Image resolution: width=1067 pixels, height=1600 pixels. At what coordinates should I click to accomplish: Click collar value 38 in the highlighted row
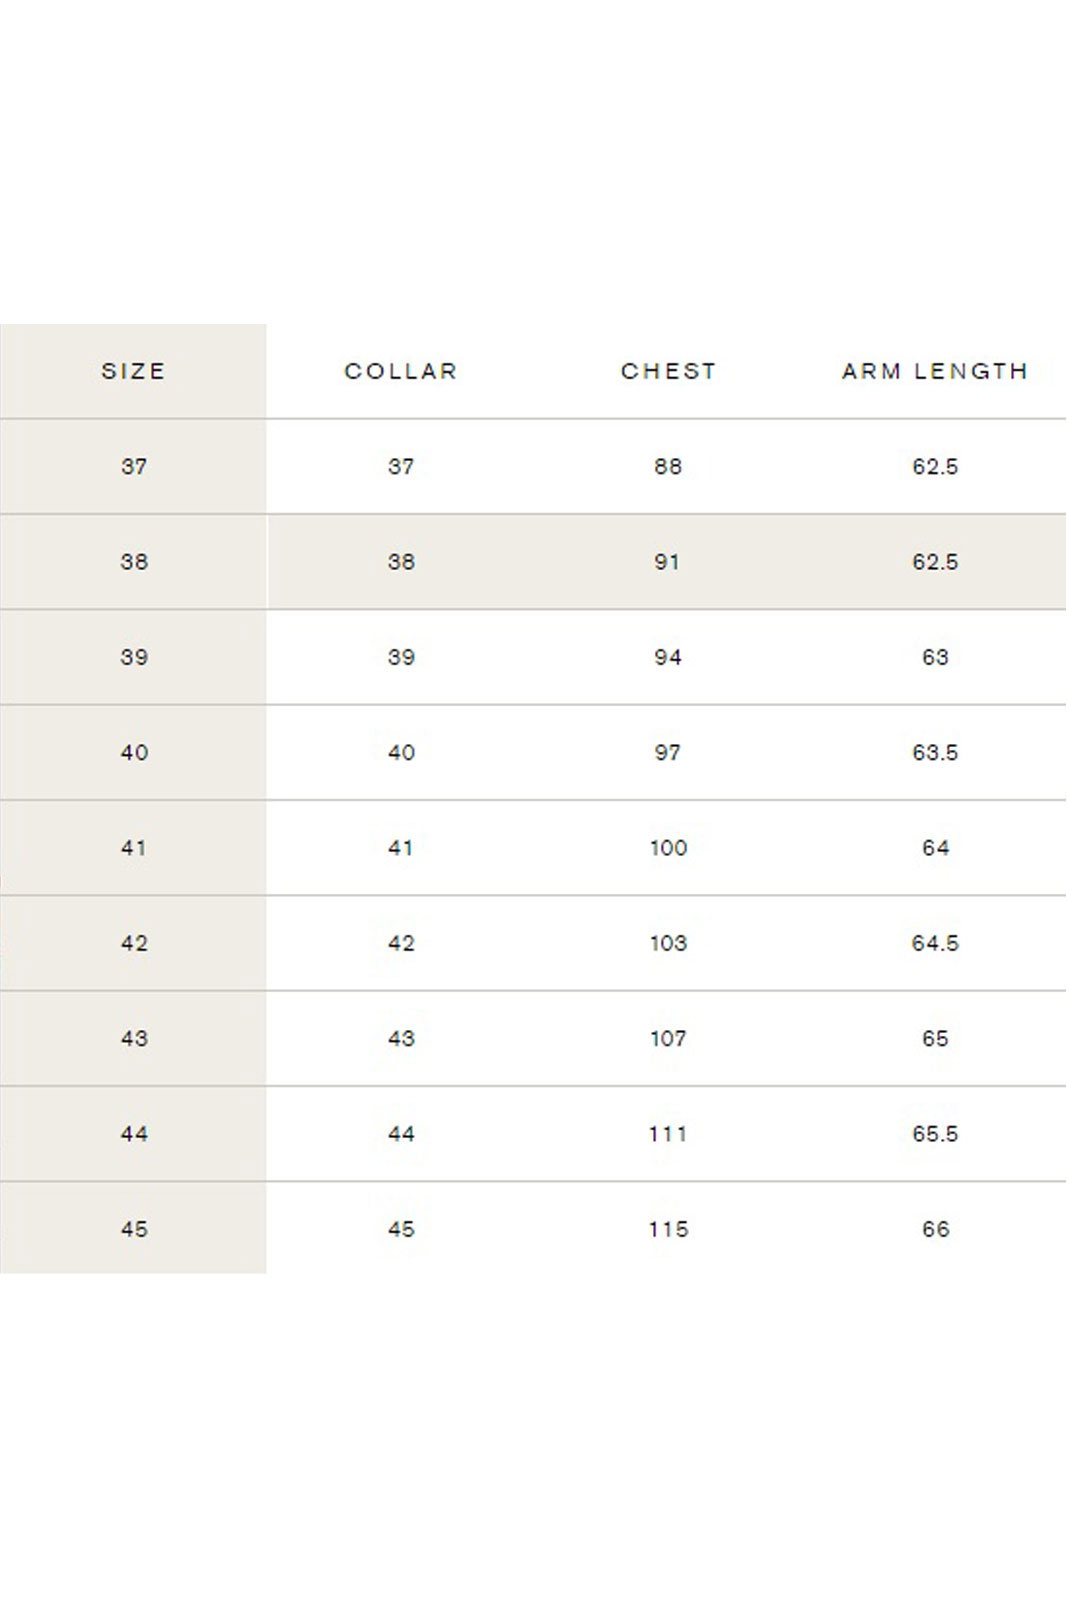pos(401,562)
